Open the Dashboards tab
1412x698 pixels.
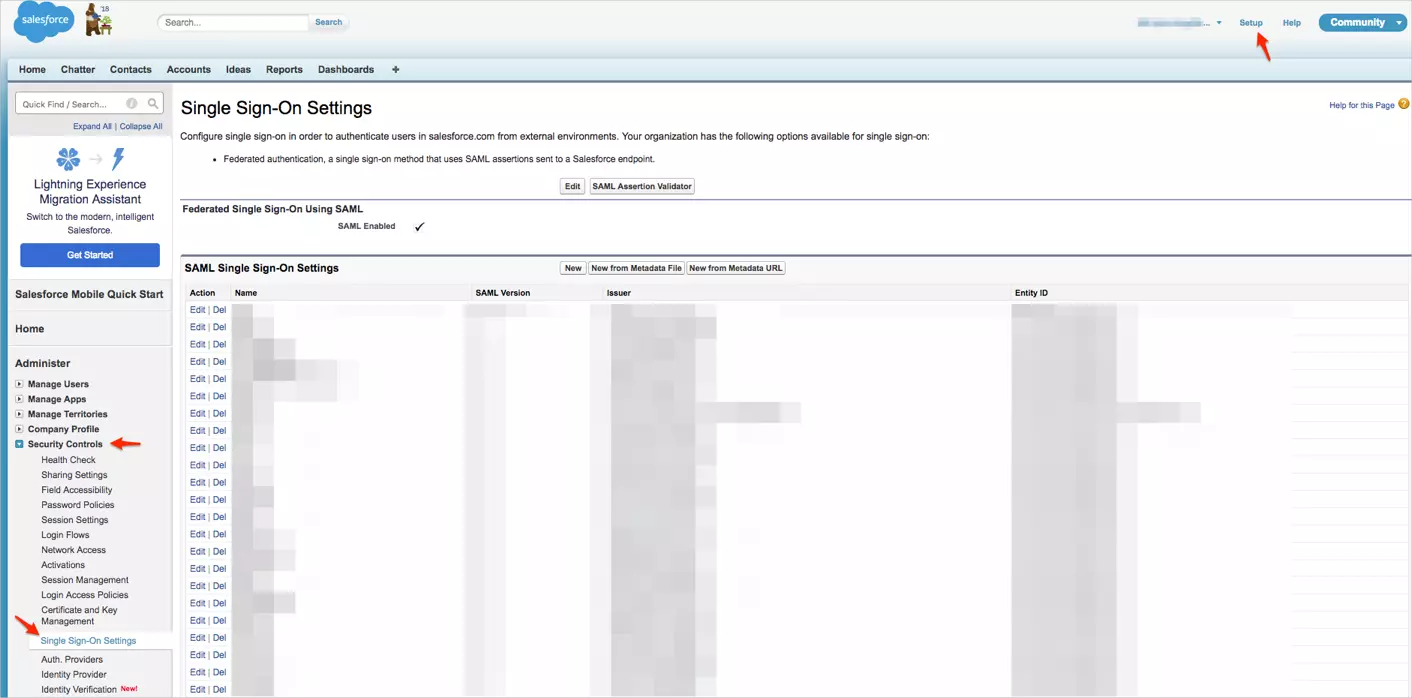pos(345,69)
